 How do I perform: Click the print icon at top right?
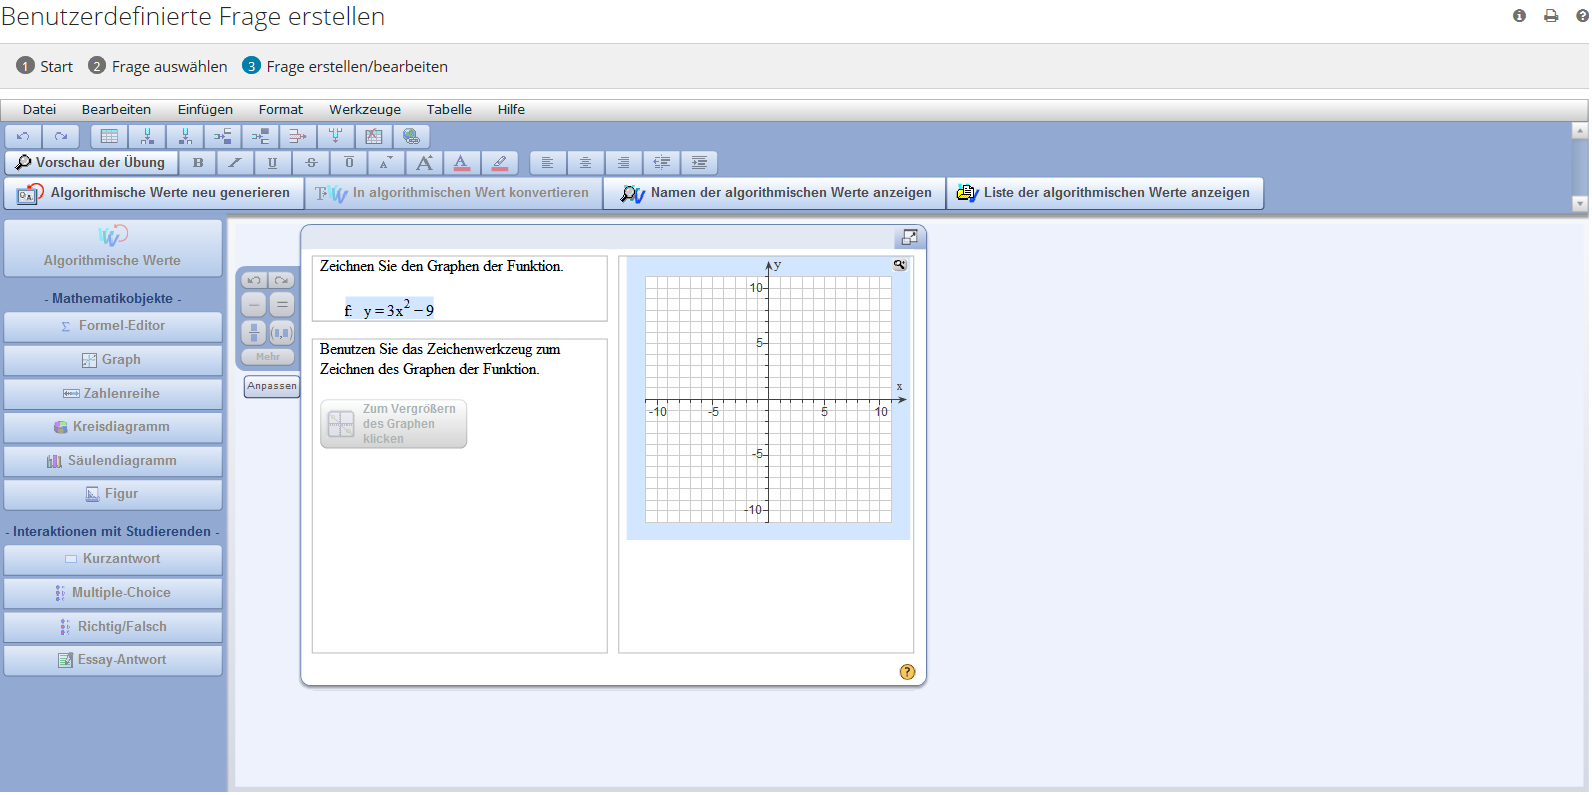pos(1551,16)
